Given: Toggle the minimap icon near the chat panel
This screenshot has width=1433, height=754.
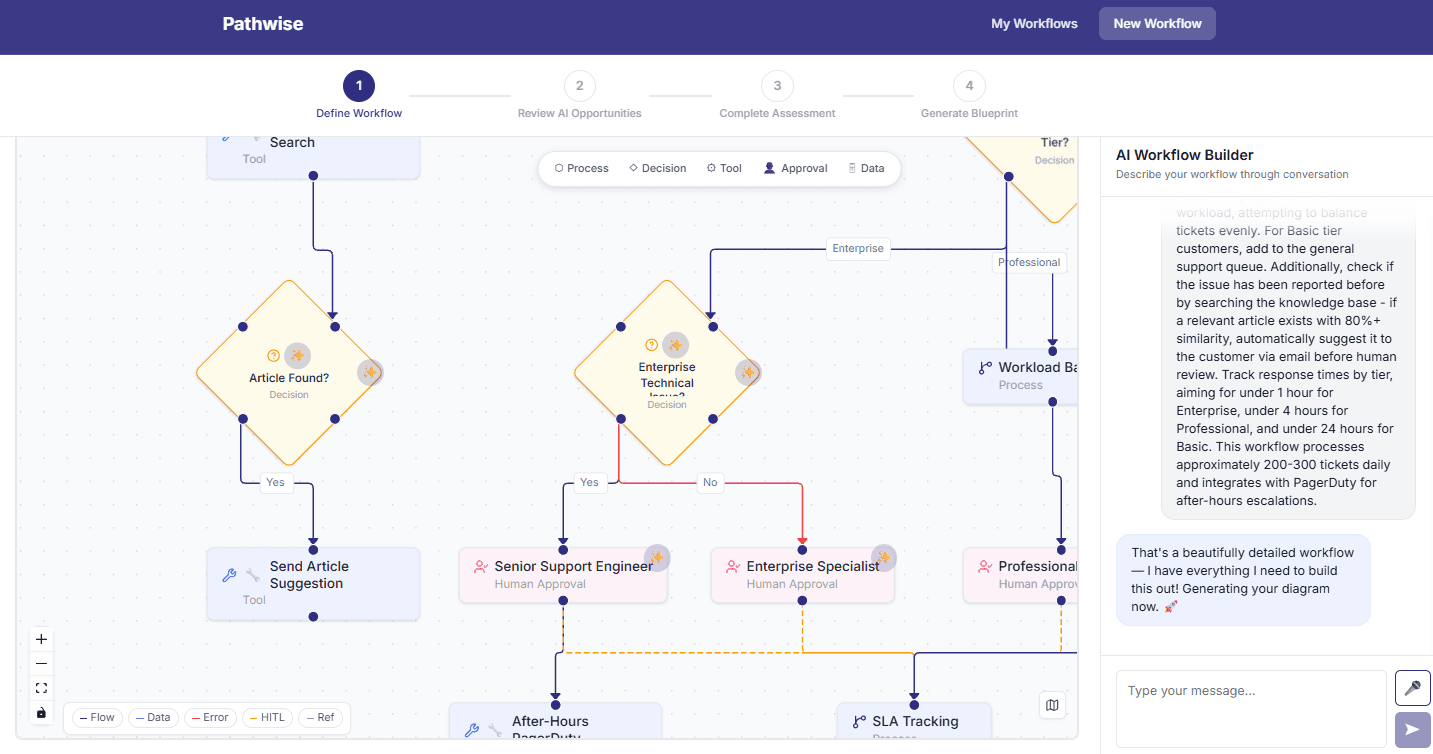Looking at the screenshot, I should tap(1052, 705).
